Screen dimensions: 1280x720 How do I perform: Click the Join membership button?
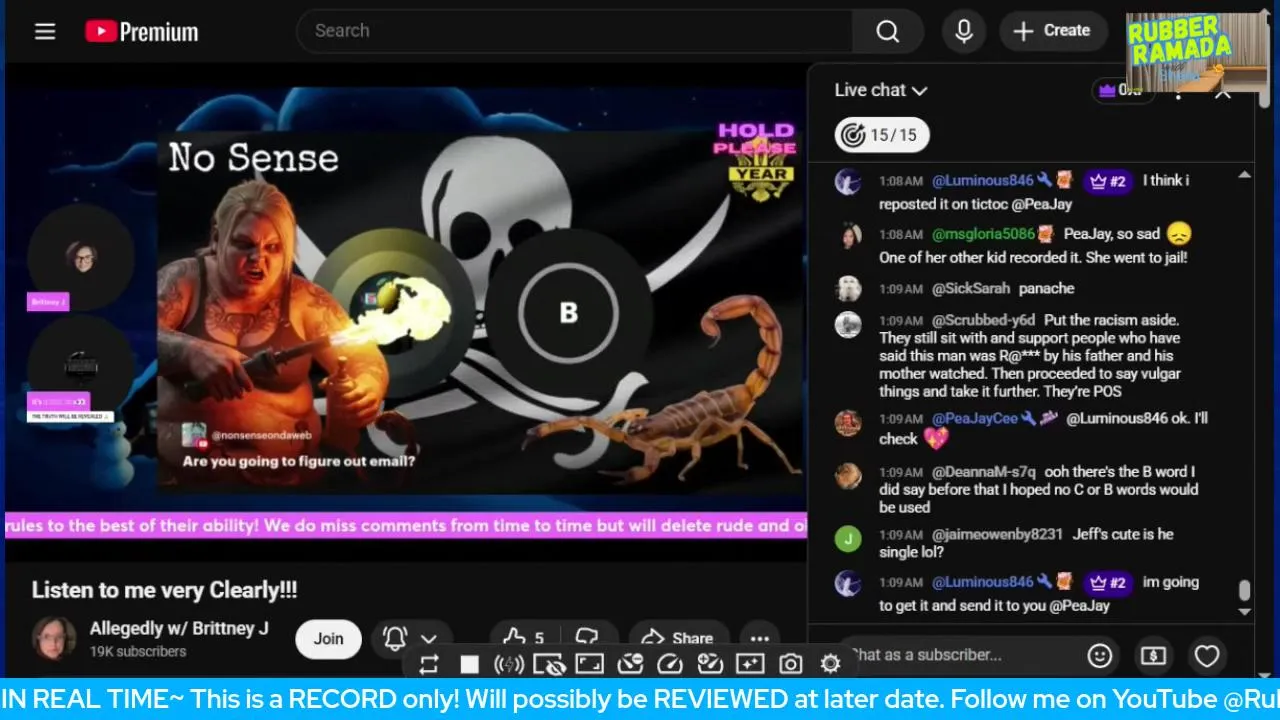pyautogui.click(x=328, y=638)
